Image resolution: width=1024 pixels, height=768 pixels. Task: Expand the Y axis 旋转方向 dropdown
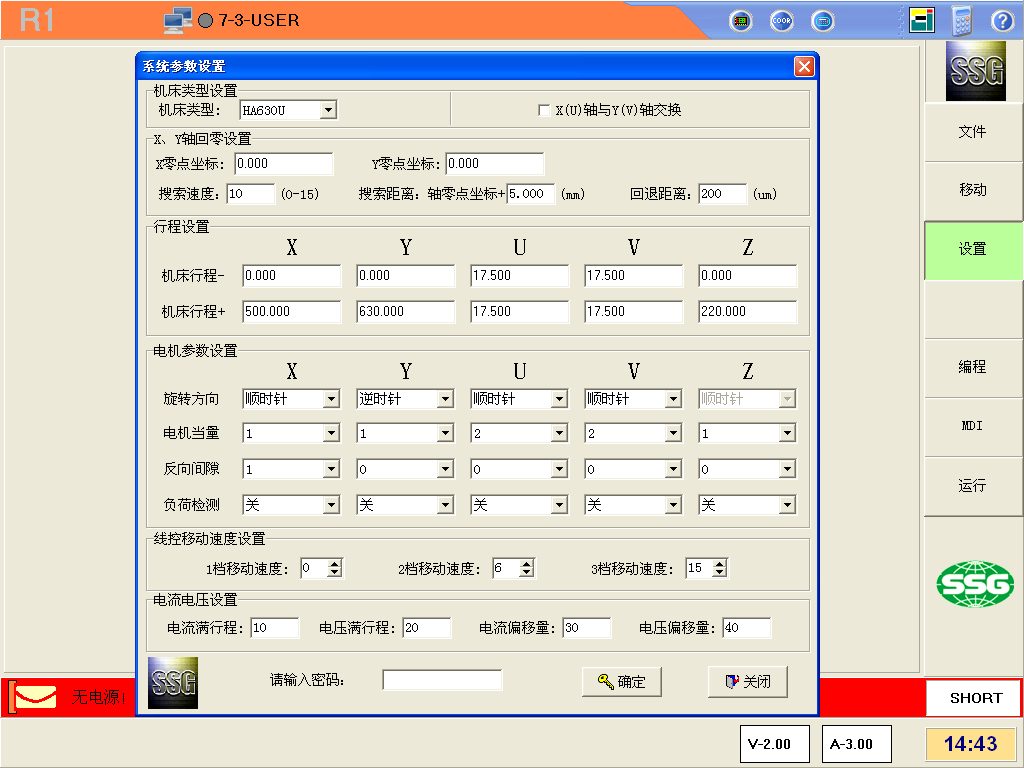click(x=445, y=399)
